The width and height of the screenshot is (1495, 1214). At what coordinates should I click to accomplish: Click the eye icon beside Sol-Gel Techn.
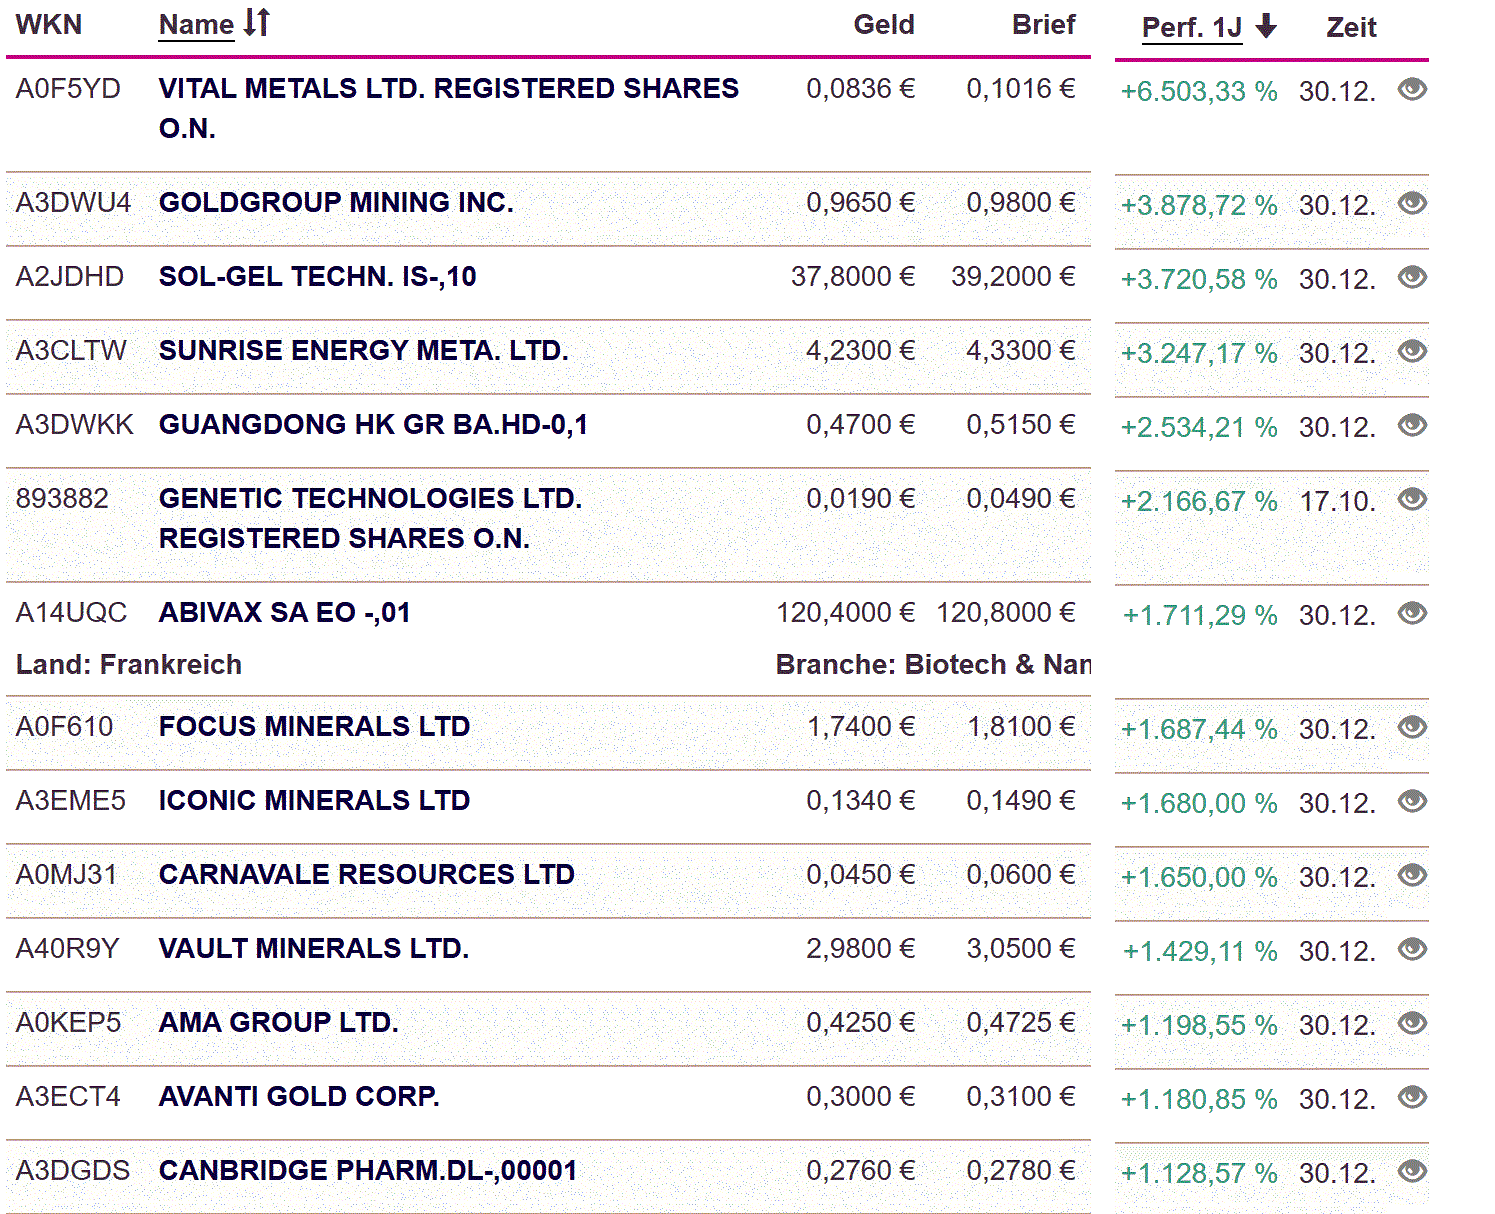(x=1412, y=278)
